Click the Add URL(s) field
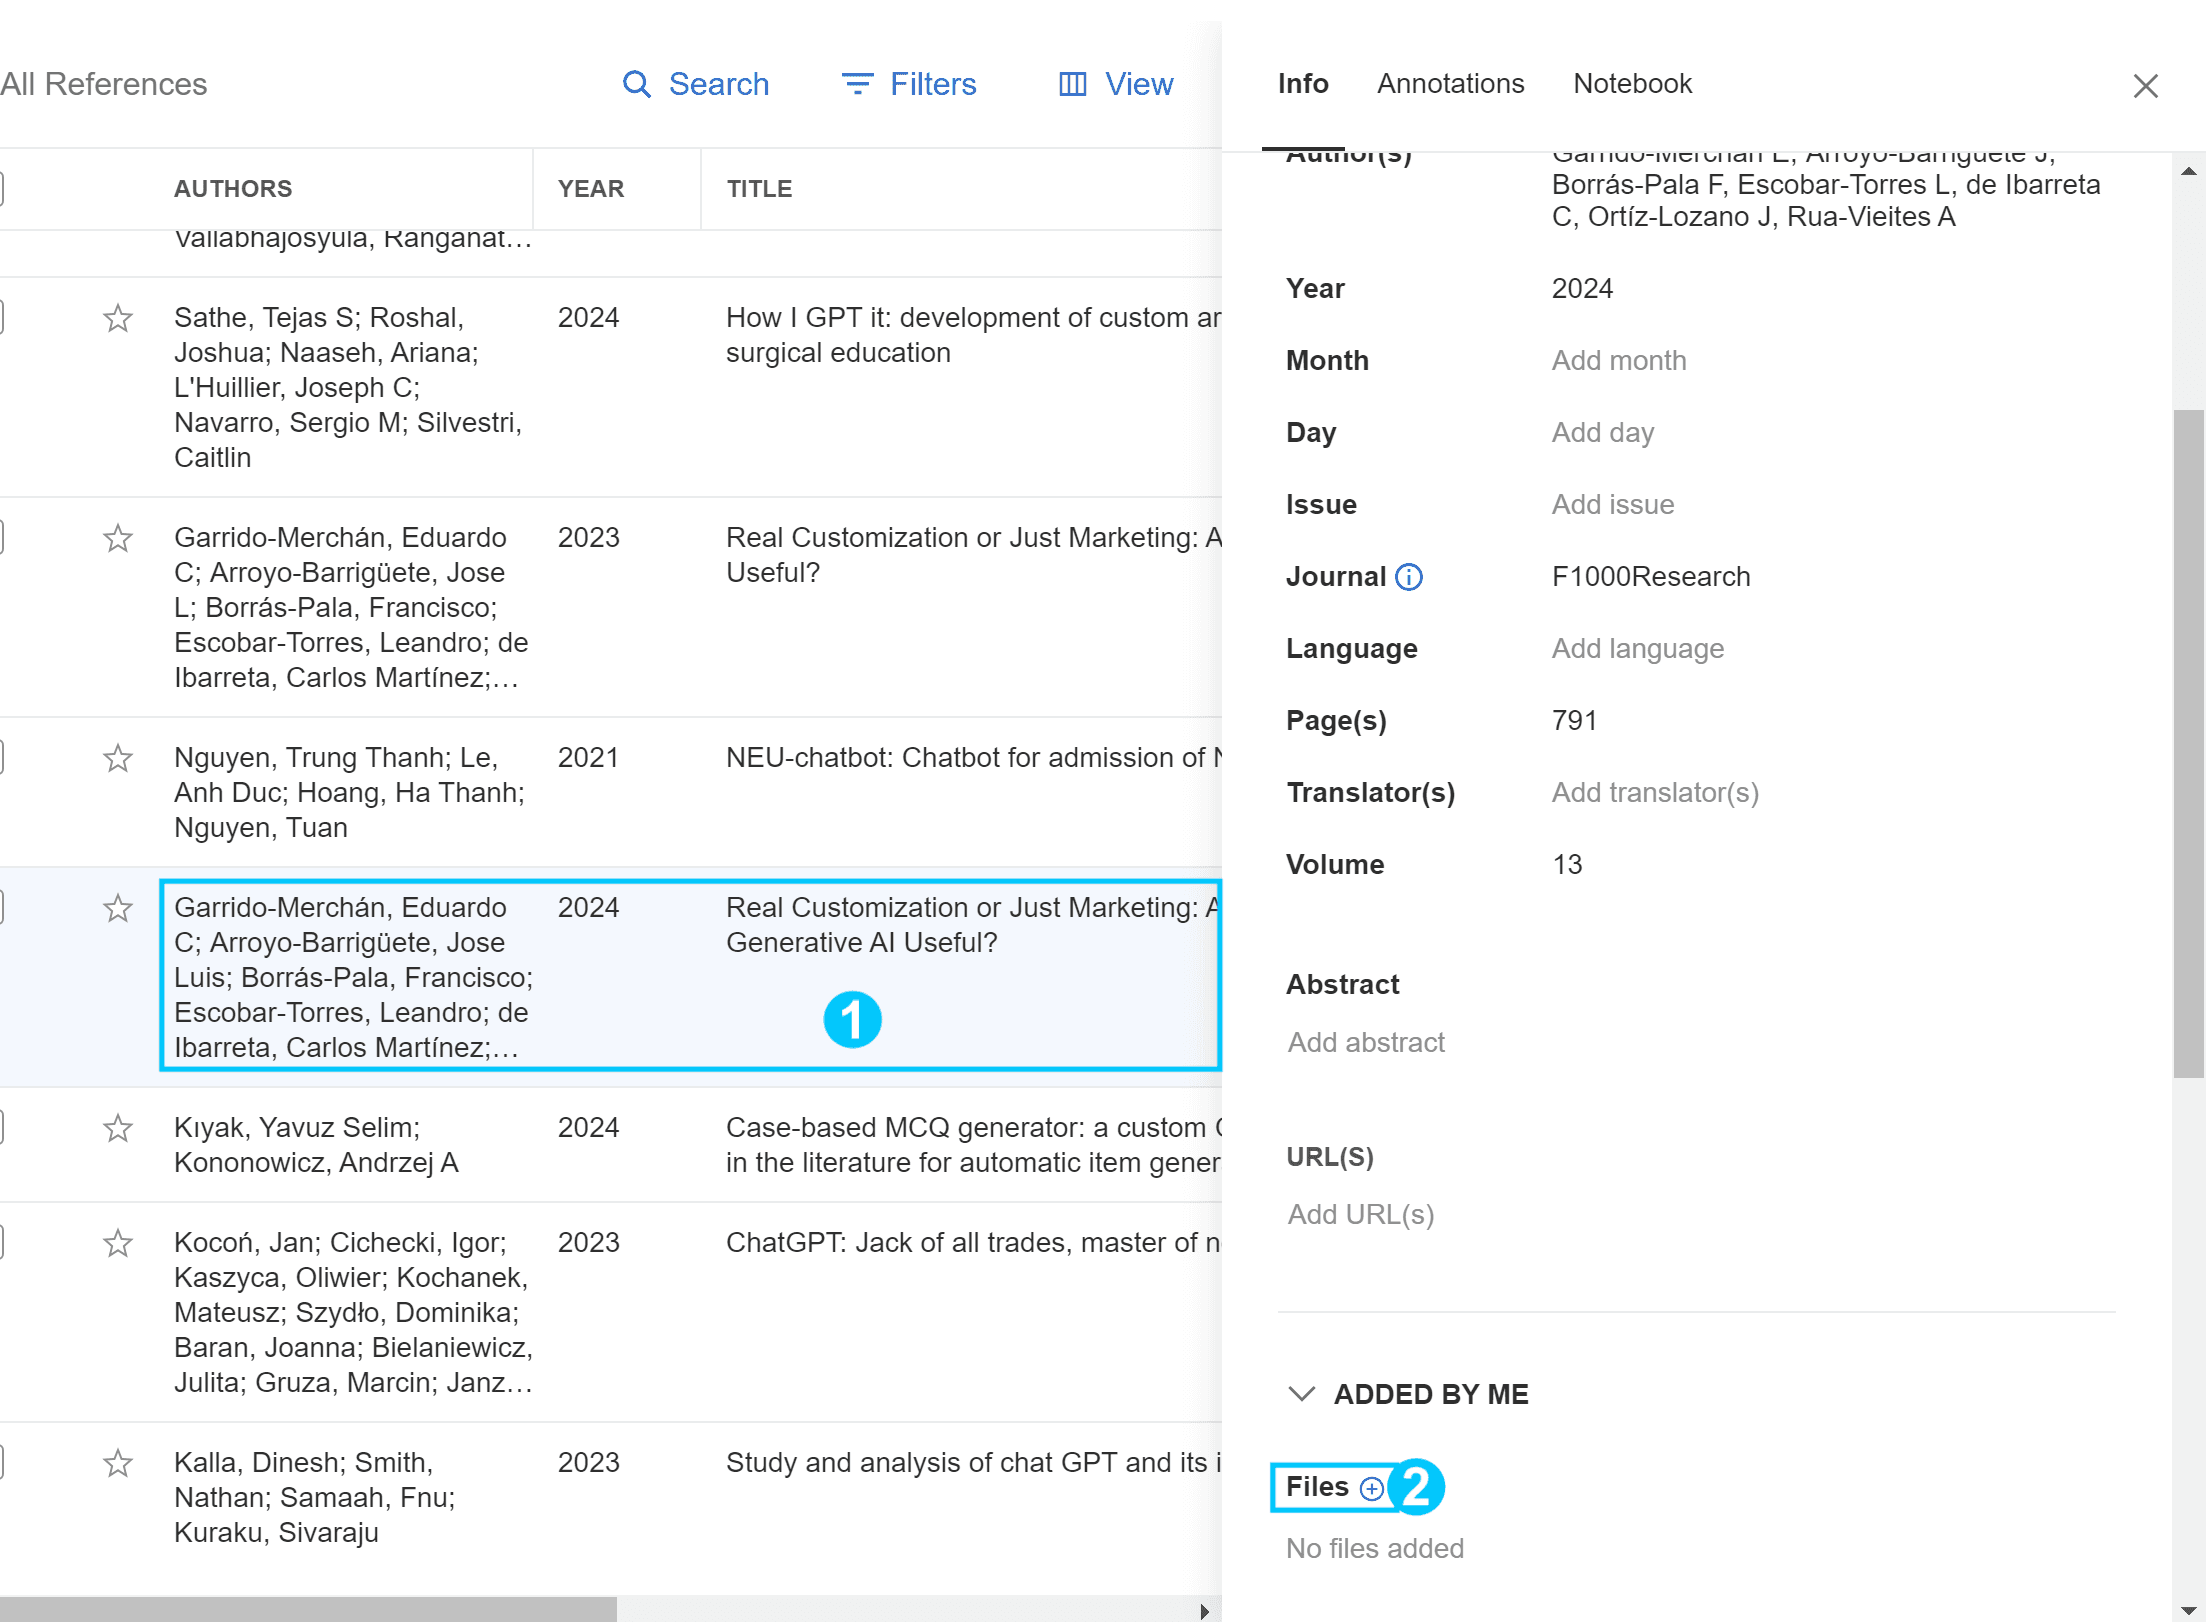 point(1361,1215)
